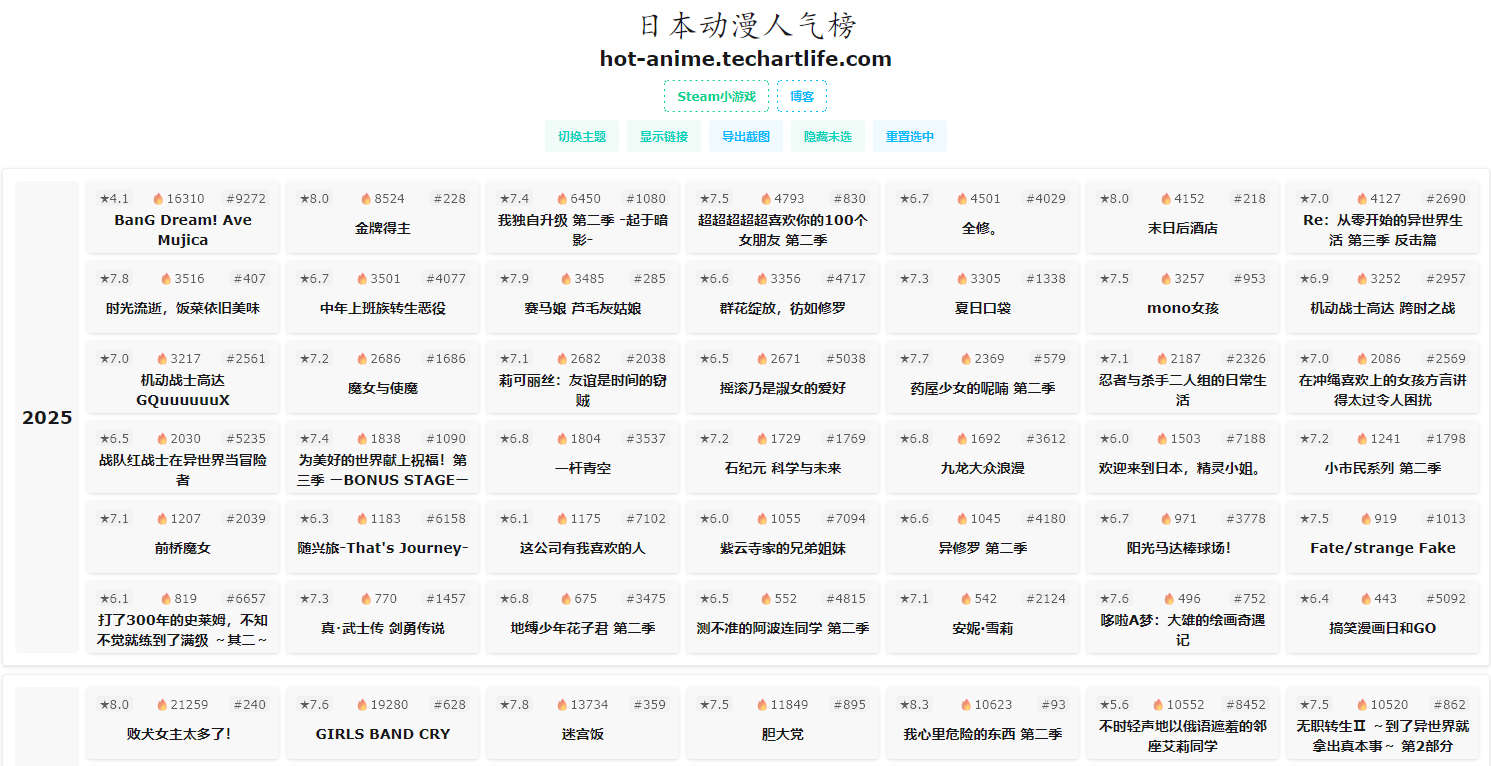Click the 药屋少女的呢喃 第二季 title

[x=983, y=388]
